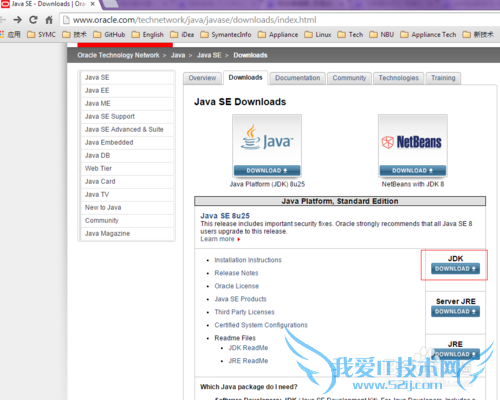Open the Linux bookmark folder
The width and height of the screenshot is (500, 400).
pos(318,35)
